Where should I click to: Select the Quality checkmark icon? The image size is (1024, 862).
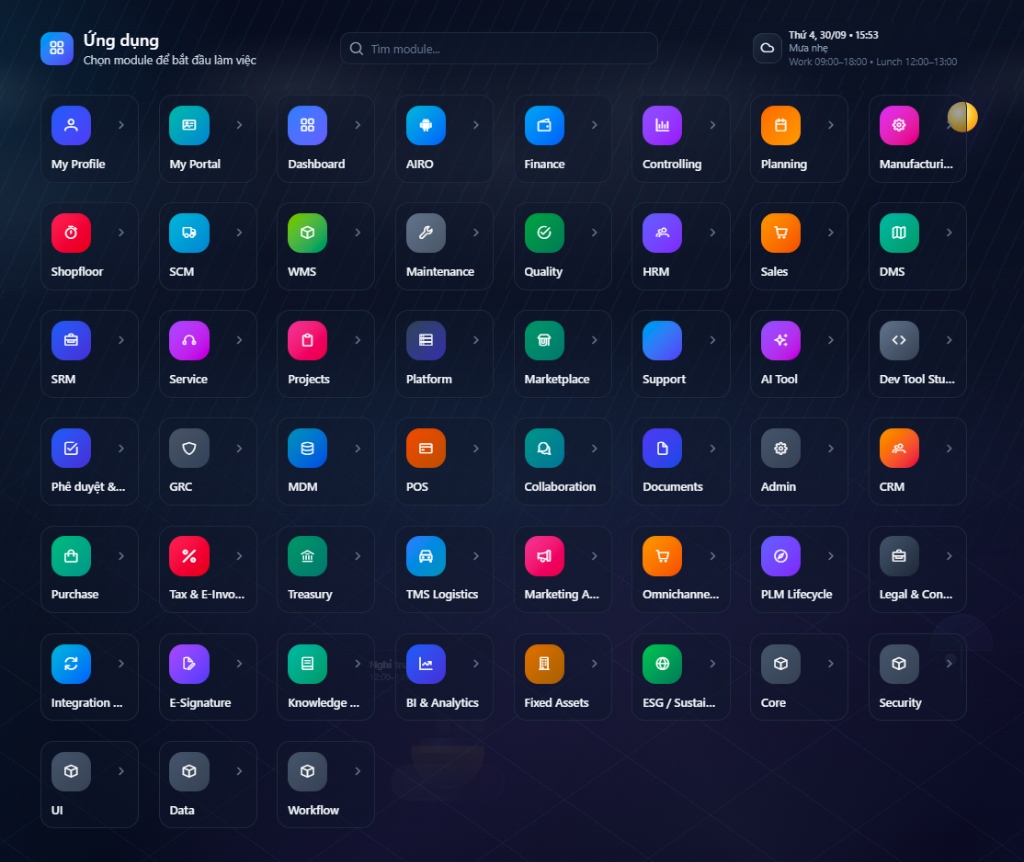tap(544, 232)
